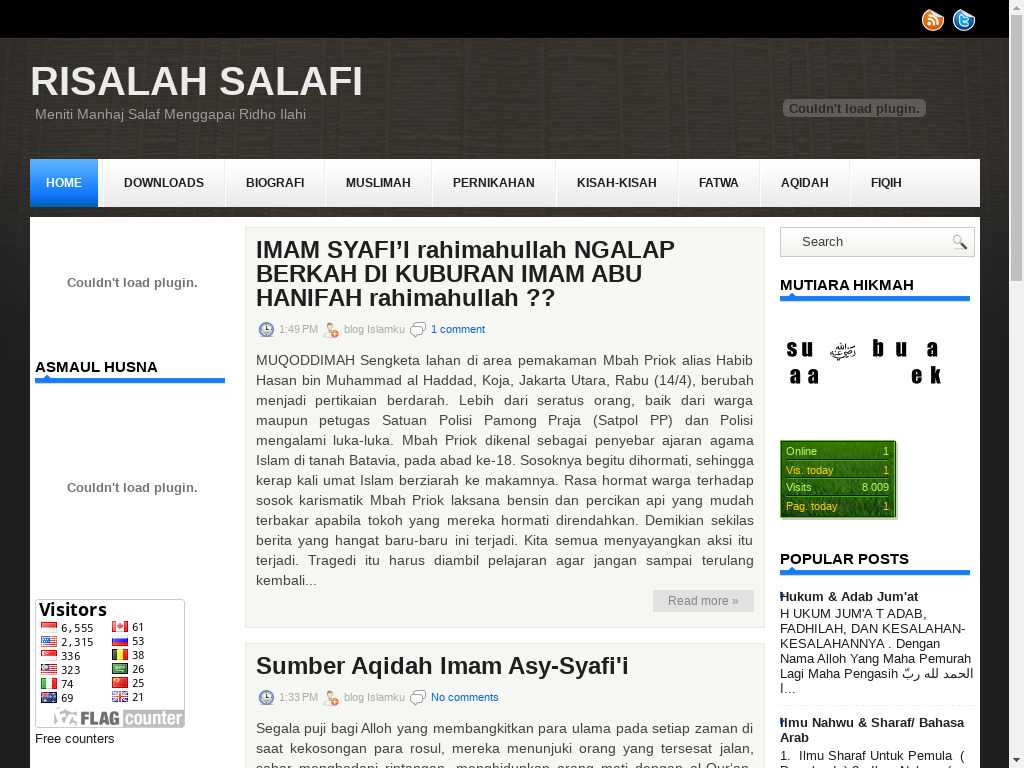
Task: Click clock icon beside 1:33 PM
Action: (266, 698)
